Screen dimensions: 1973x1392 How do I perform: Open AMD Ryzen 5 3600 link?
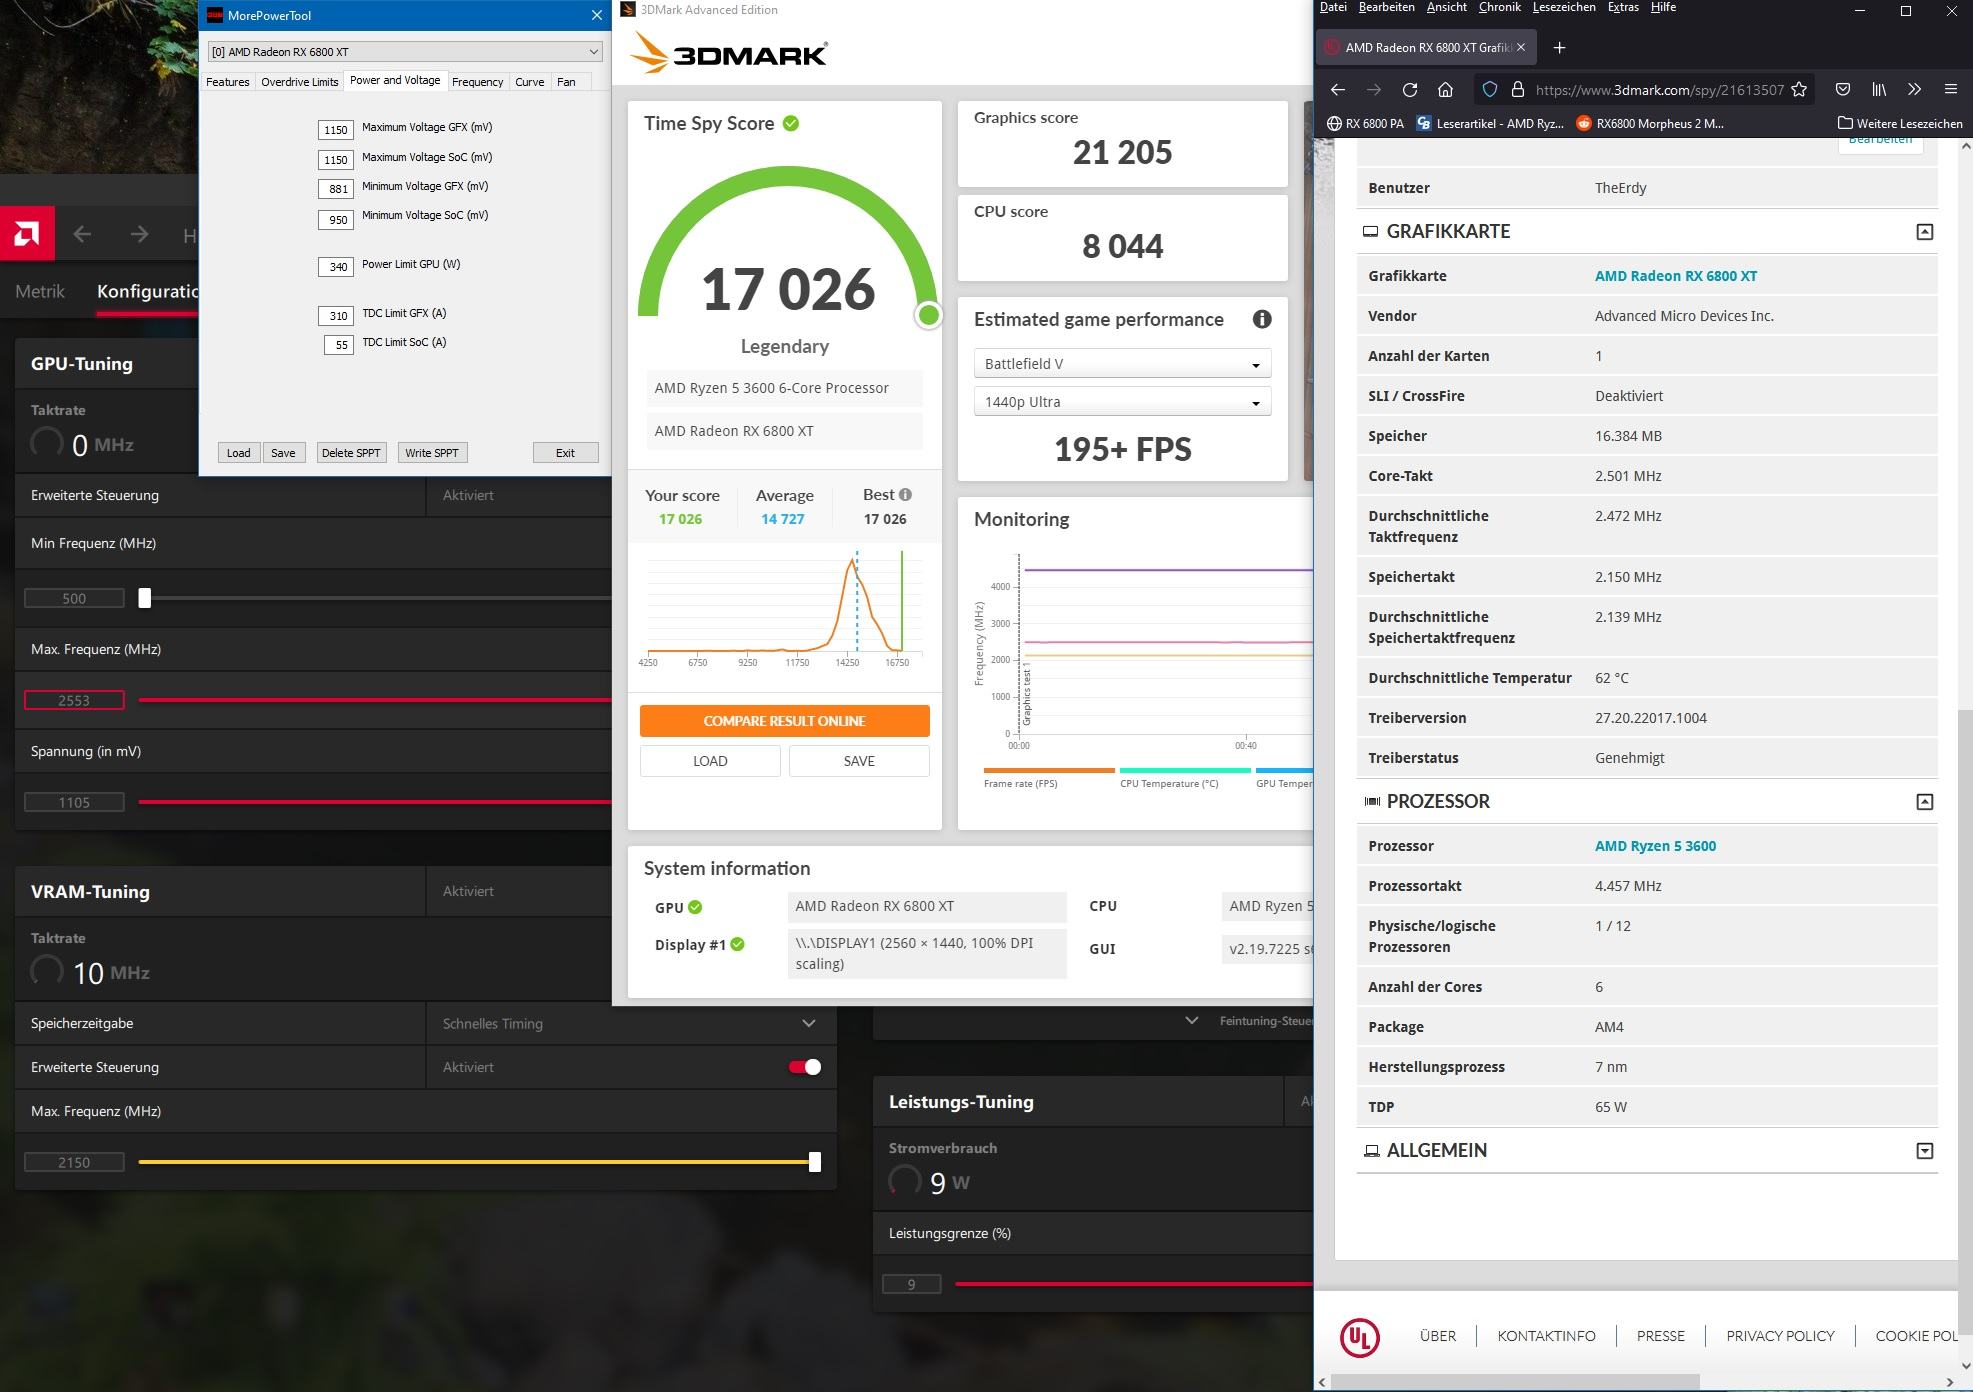tap(1655, 846)
